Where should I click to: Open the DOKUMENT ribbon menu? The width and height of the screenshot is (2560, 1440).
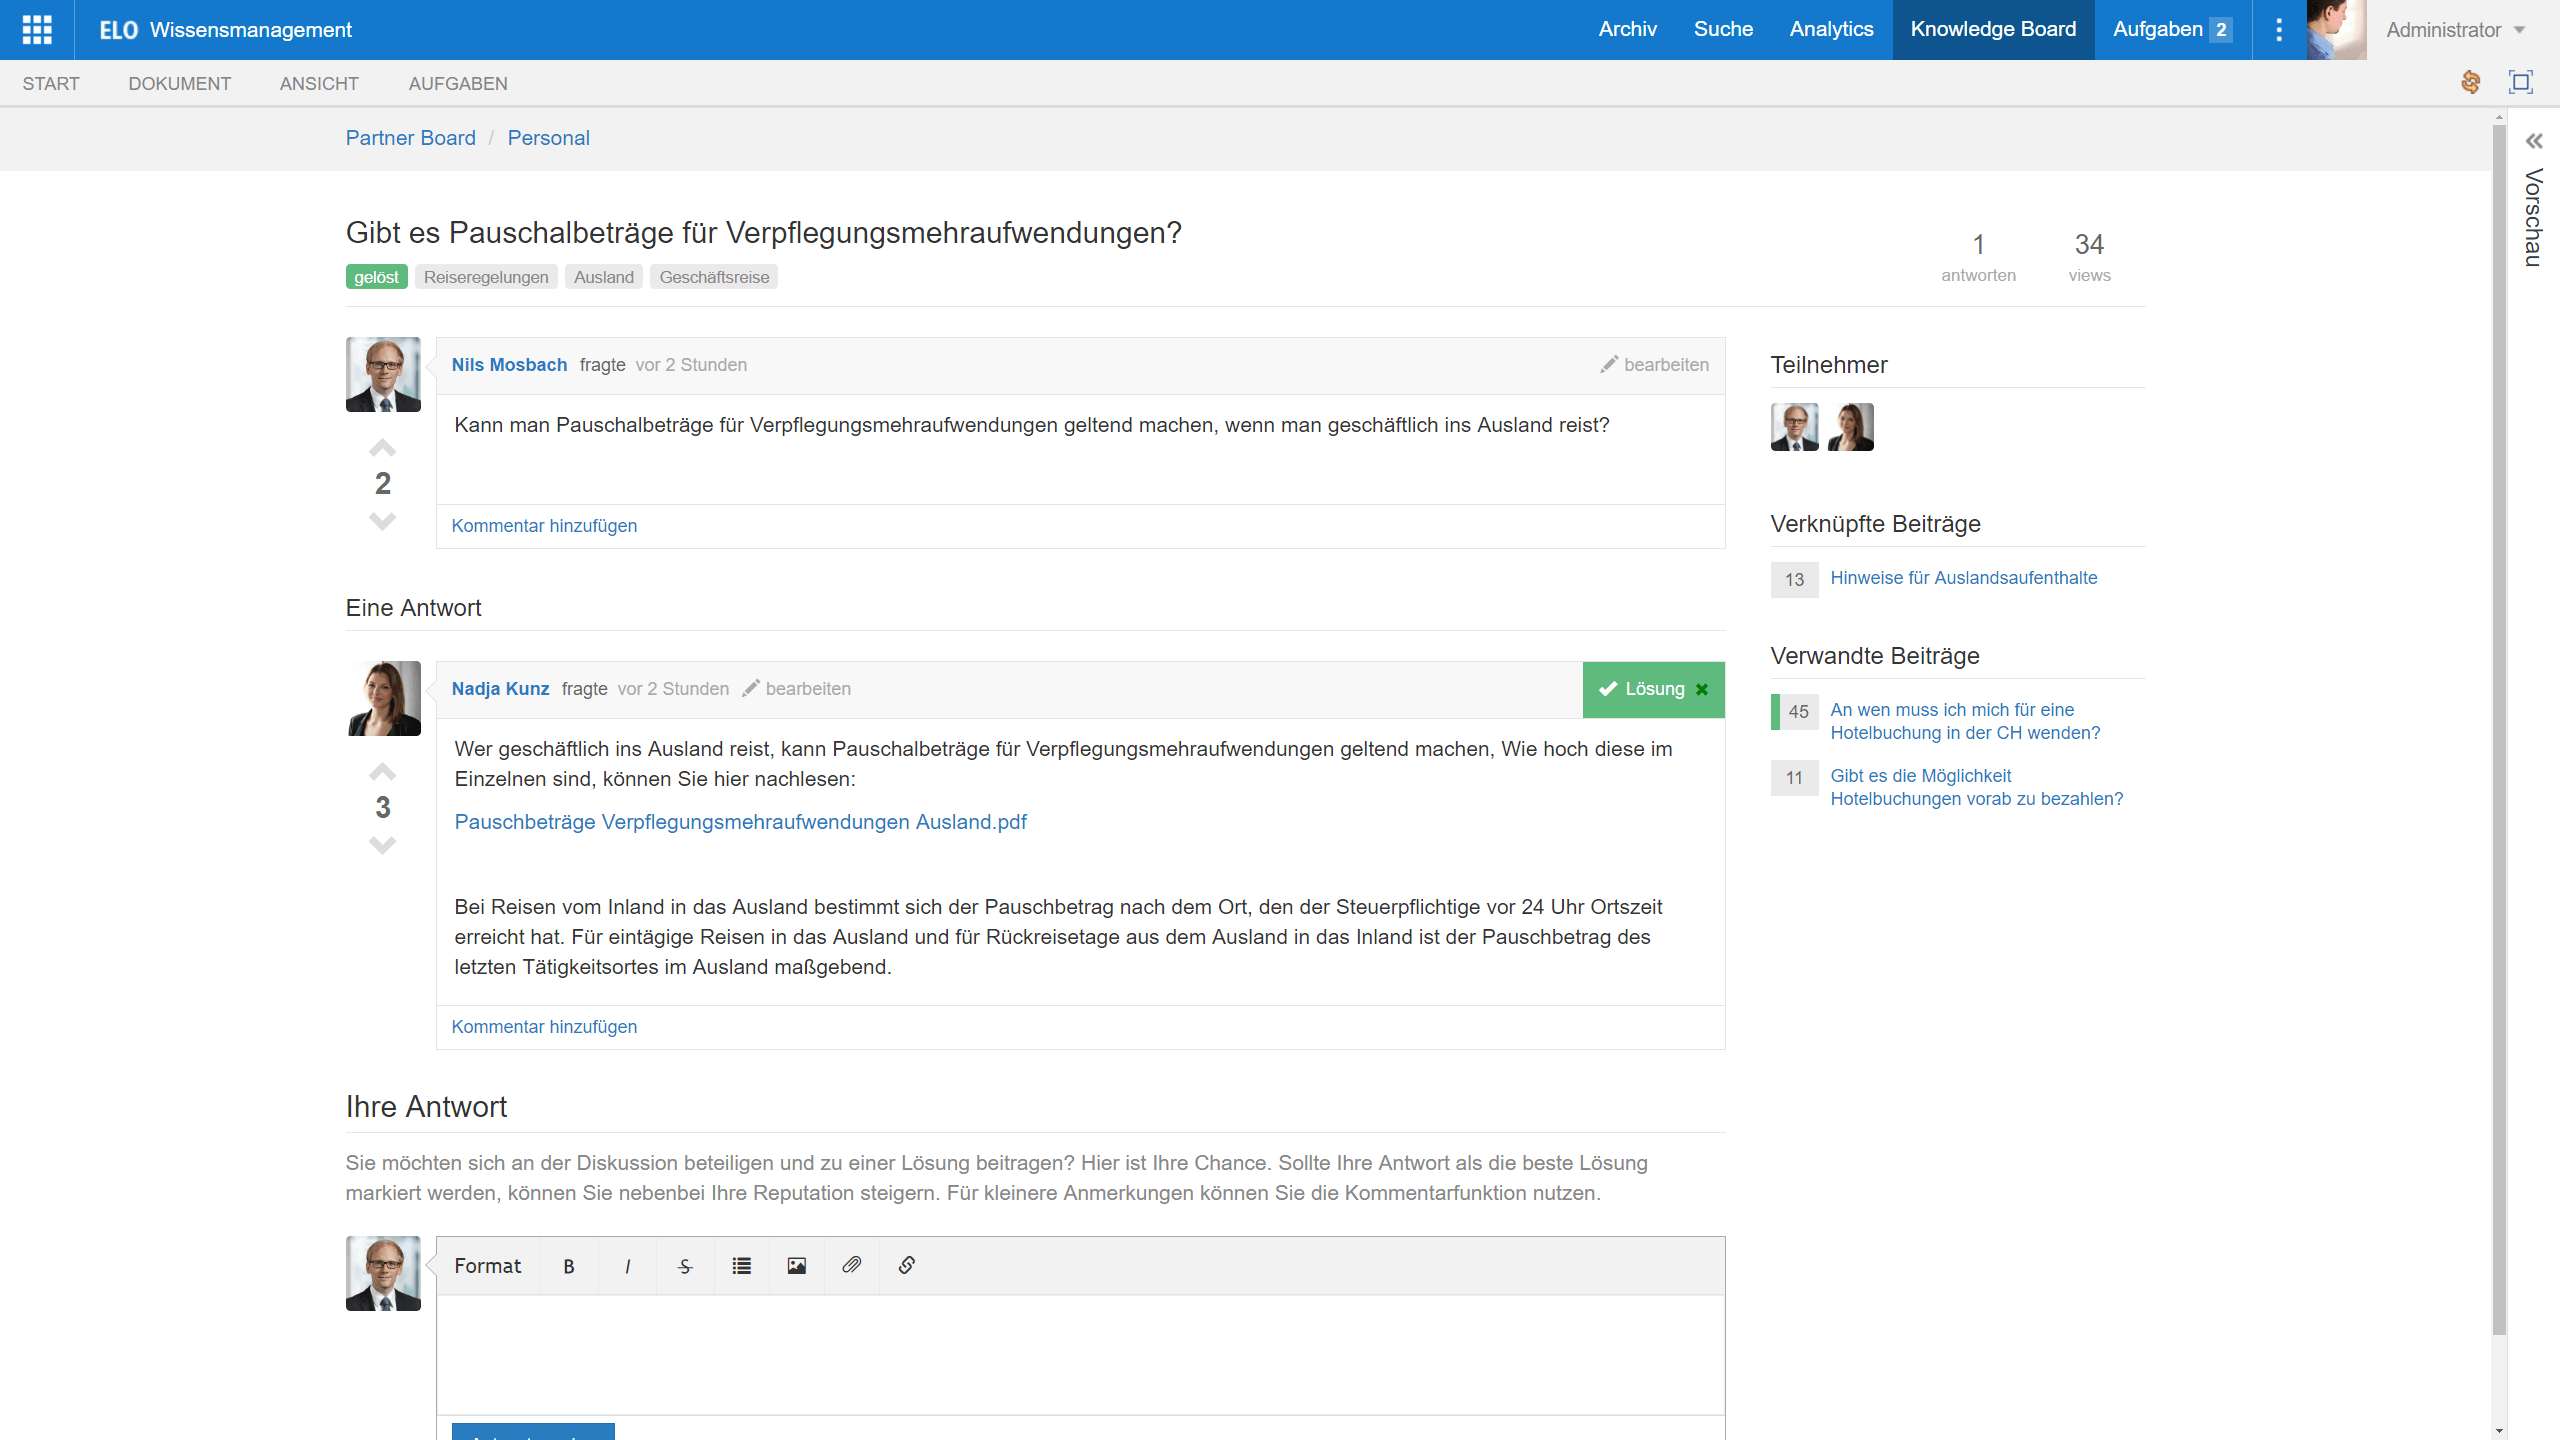179,84
